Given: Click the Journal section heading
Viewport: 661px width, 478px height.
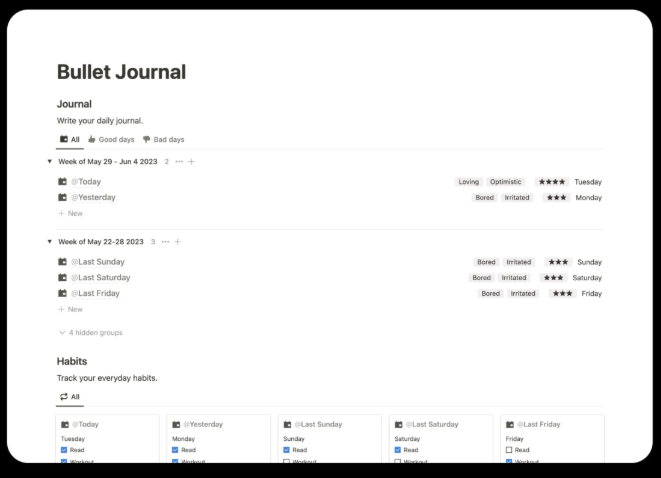Looking at the screenshot, I should pyautogui.click(x=74, y=104).
